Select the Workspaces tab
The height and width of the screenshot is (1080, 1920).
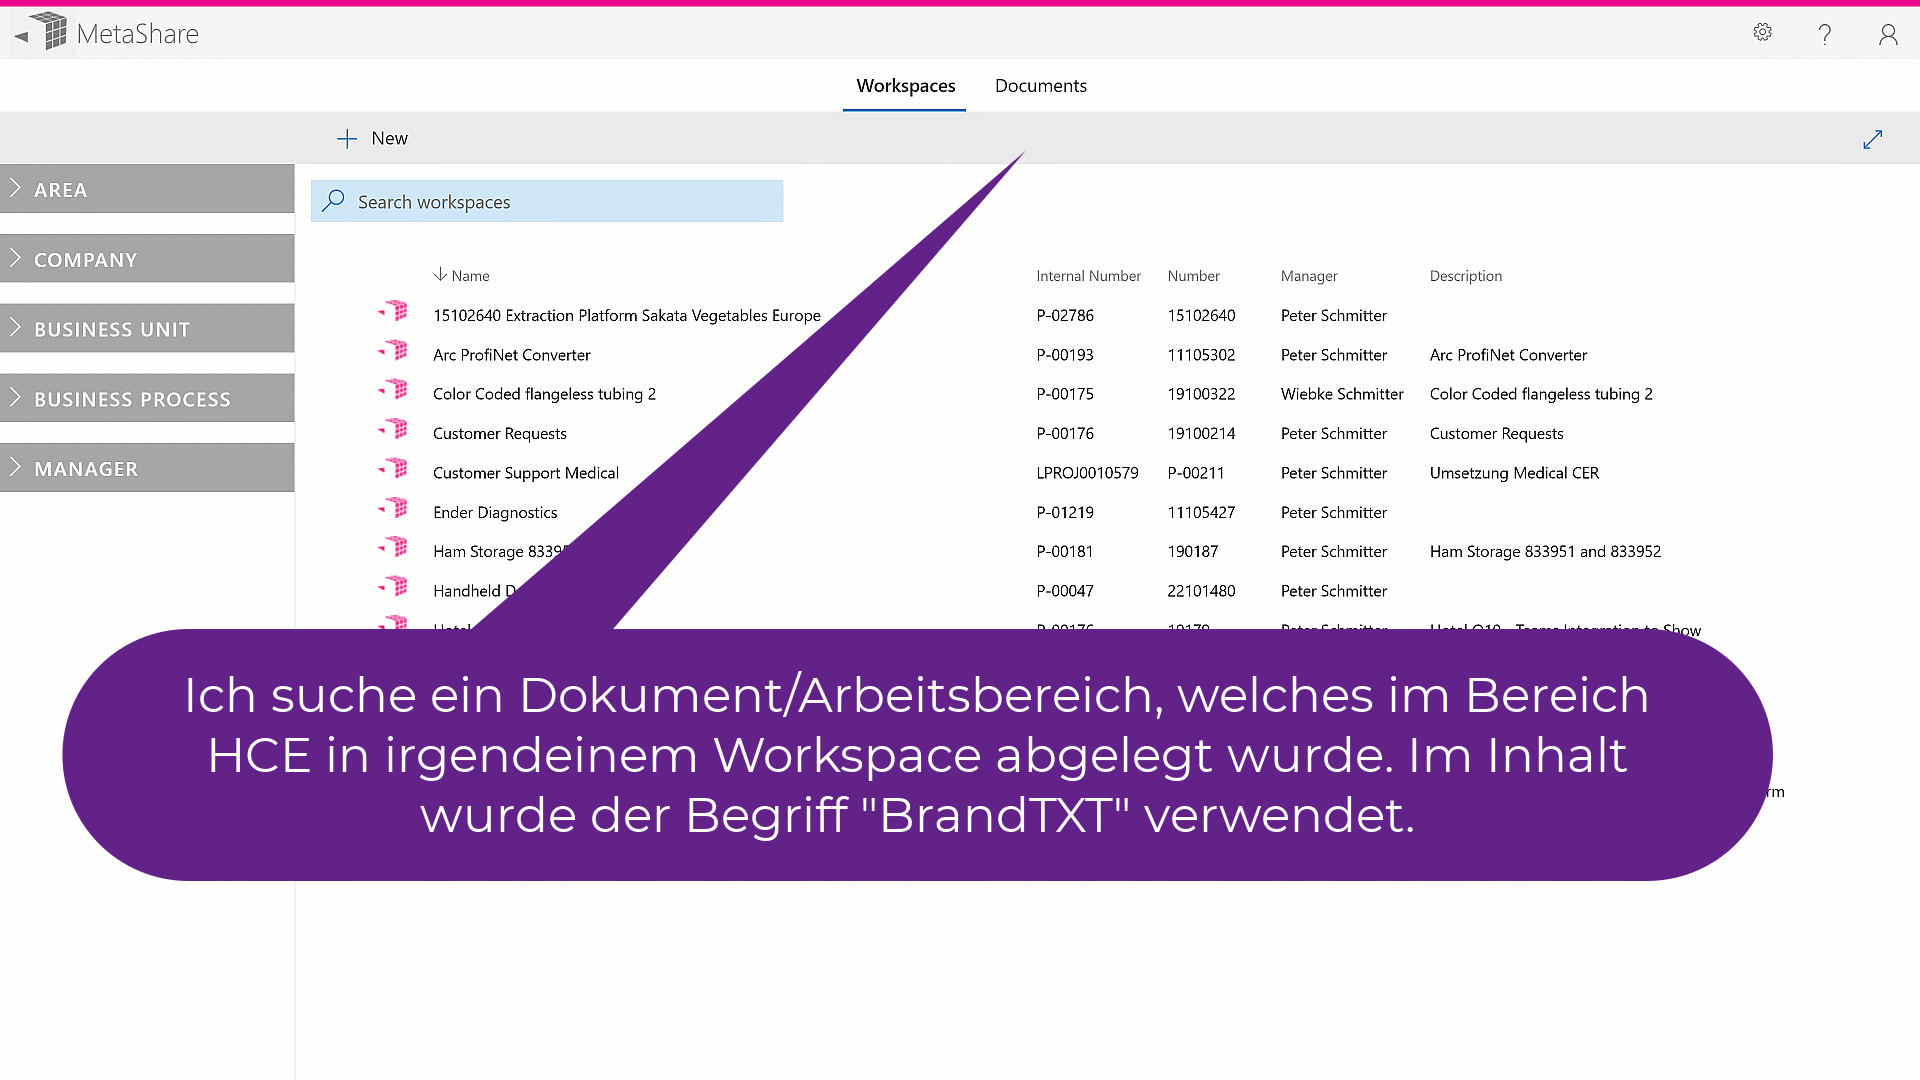905,86
